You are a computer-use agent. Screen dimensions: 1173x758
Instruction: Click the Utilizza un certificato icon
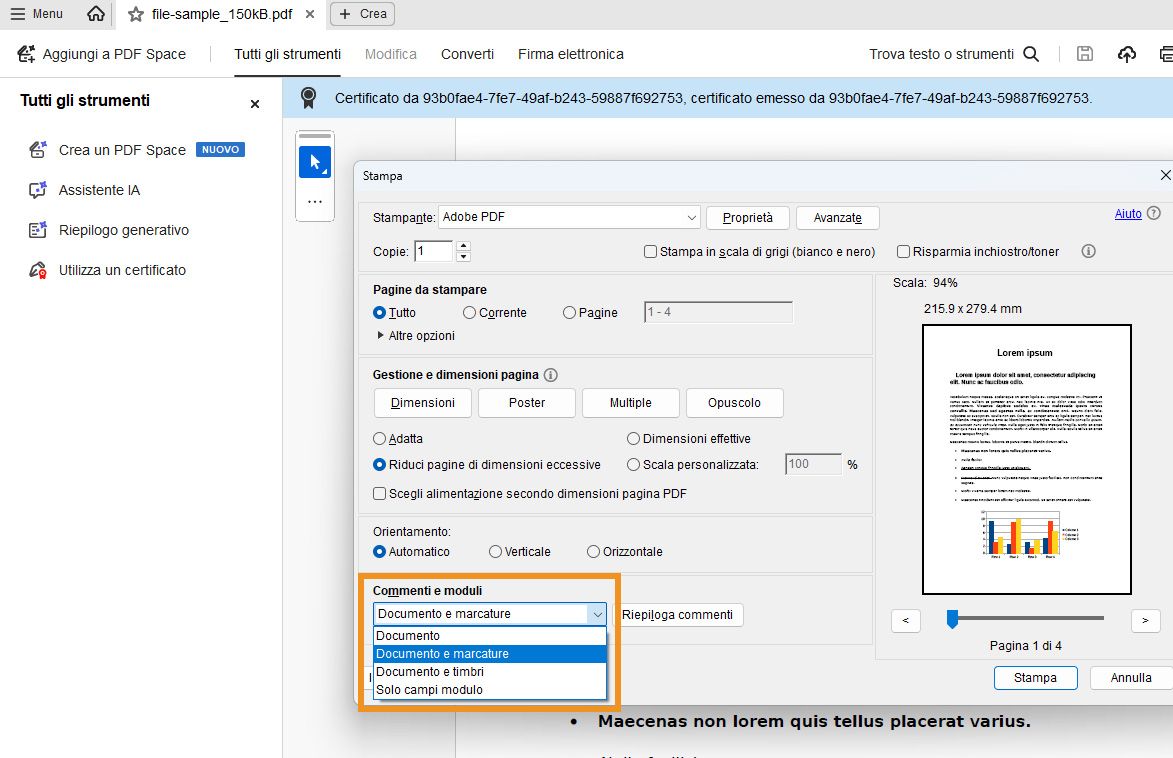point(37,270)
